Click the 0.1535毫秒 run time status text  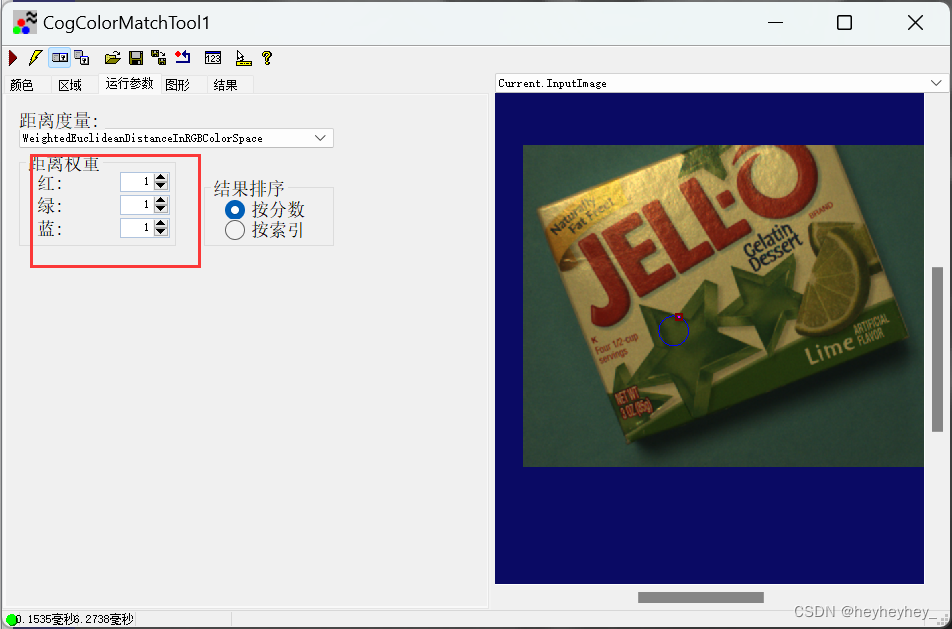[x=45, y=619]
